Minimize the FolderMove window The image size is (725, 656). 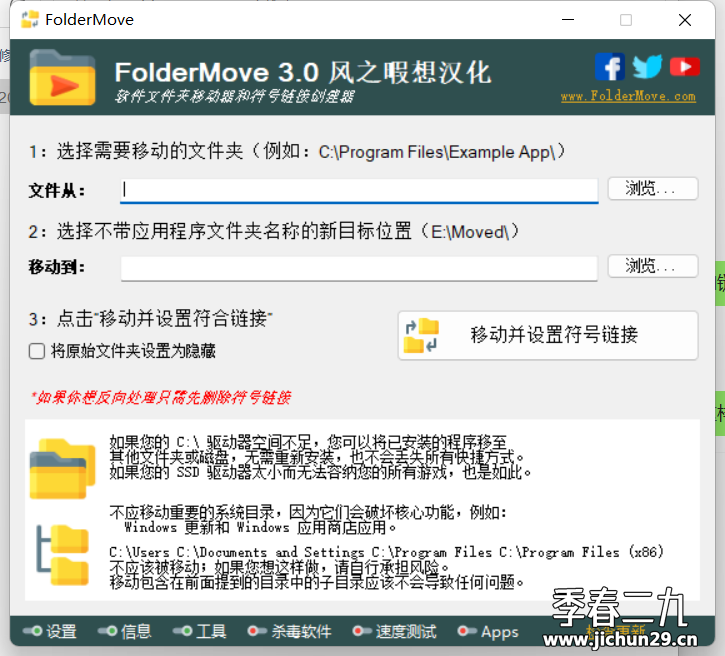point(568,20)
